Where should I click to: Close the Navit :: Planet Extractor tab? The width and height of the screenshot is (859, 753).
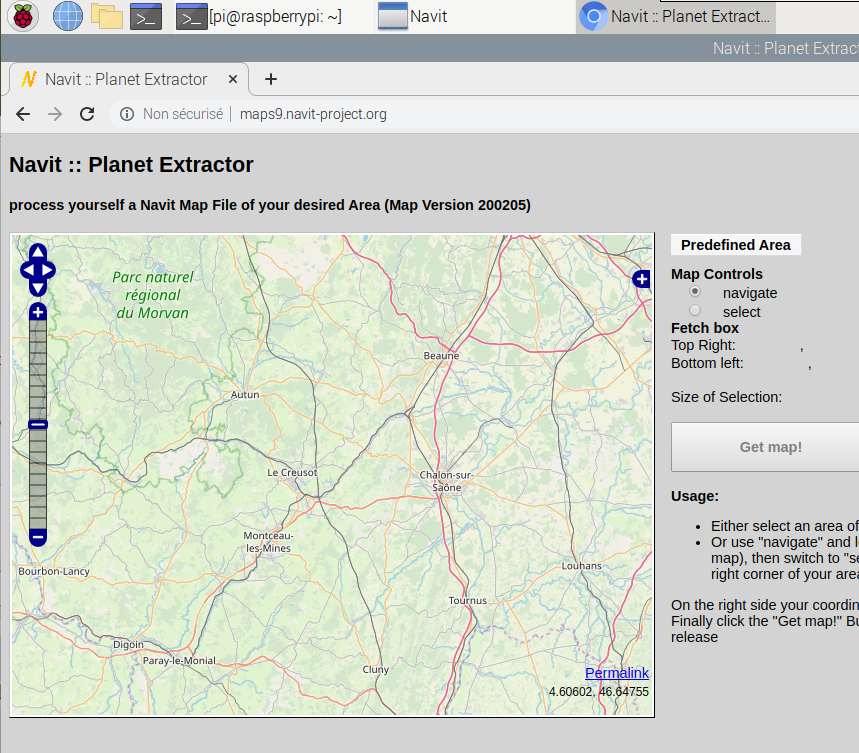tap(233, 79)
